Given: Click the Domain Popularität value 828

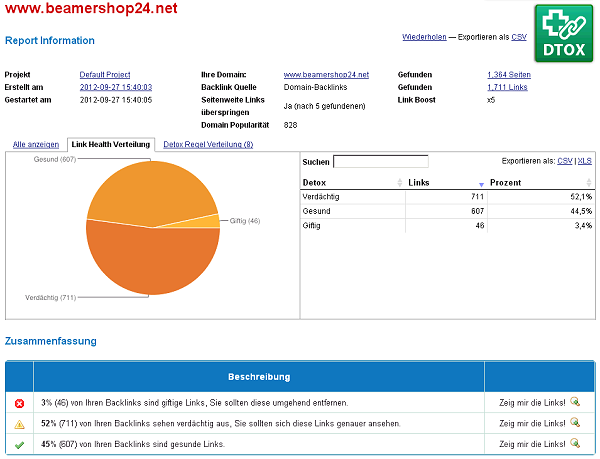Looking at the screenshot, I should (x=290, y=125).
